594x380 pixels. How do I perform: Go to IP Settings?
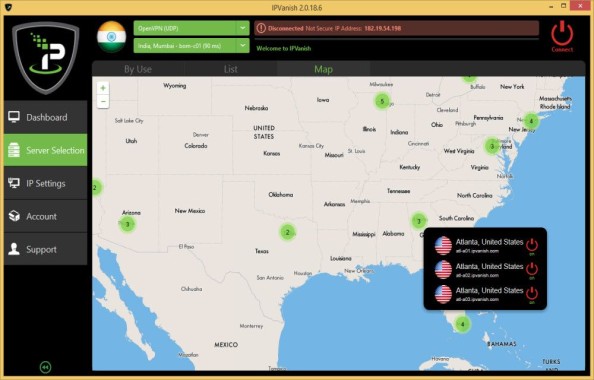[x=45, y=183]
